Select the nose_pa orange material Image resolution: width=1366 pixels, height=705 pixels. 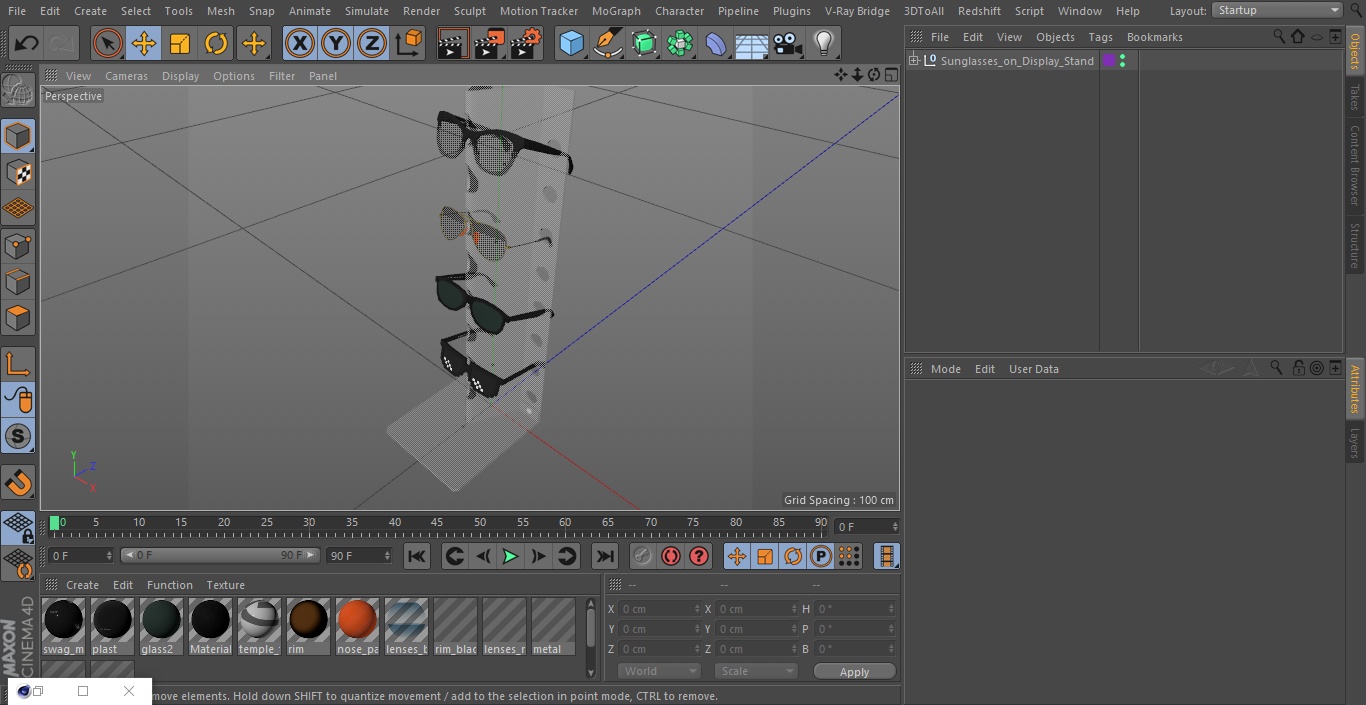357,626
